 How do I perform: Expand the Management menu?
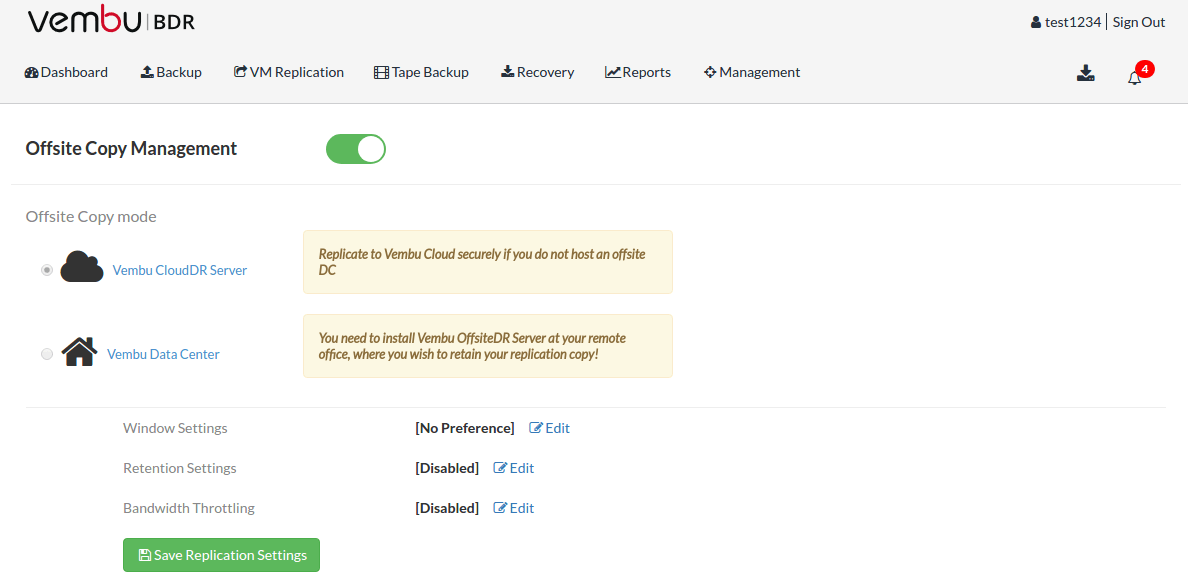point(752,72)
